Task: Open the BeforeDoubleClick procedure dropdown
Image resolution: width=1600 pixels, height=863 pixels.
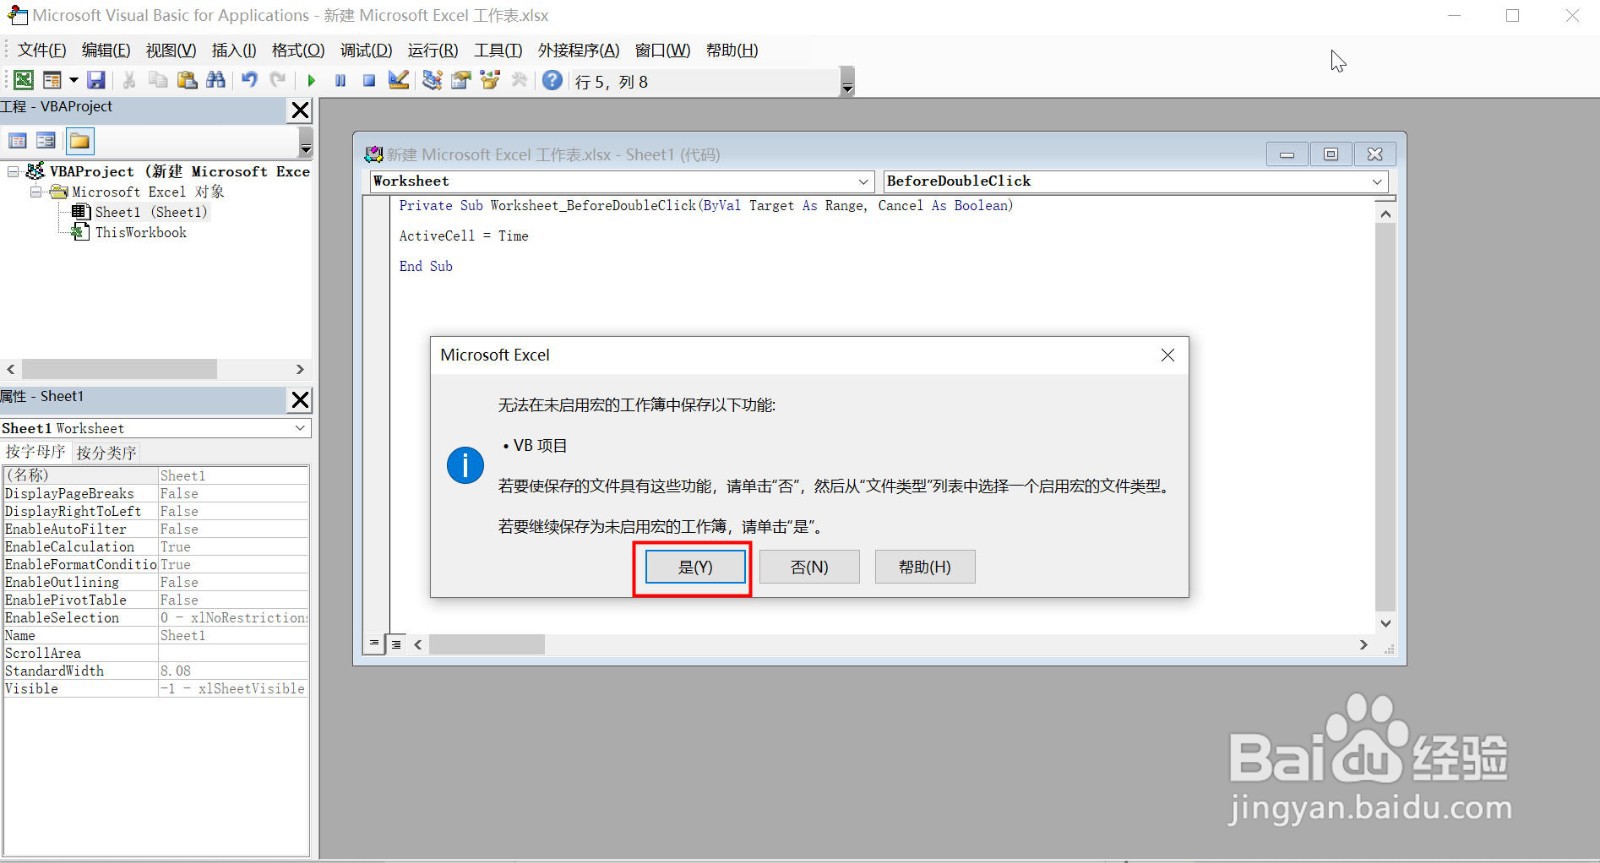Action: tap(1377, 181)
